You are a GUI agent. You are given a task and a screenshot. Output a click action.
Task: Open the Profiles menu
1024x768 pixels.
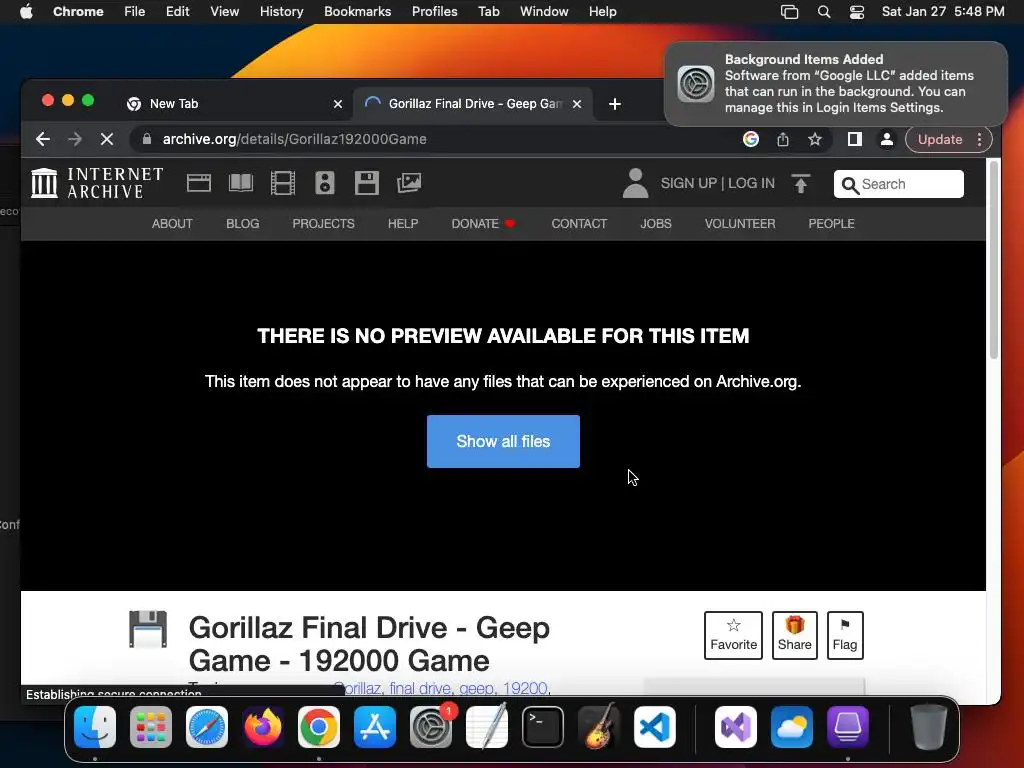tap(434, 12)
